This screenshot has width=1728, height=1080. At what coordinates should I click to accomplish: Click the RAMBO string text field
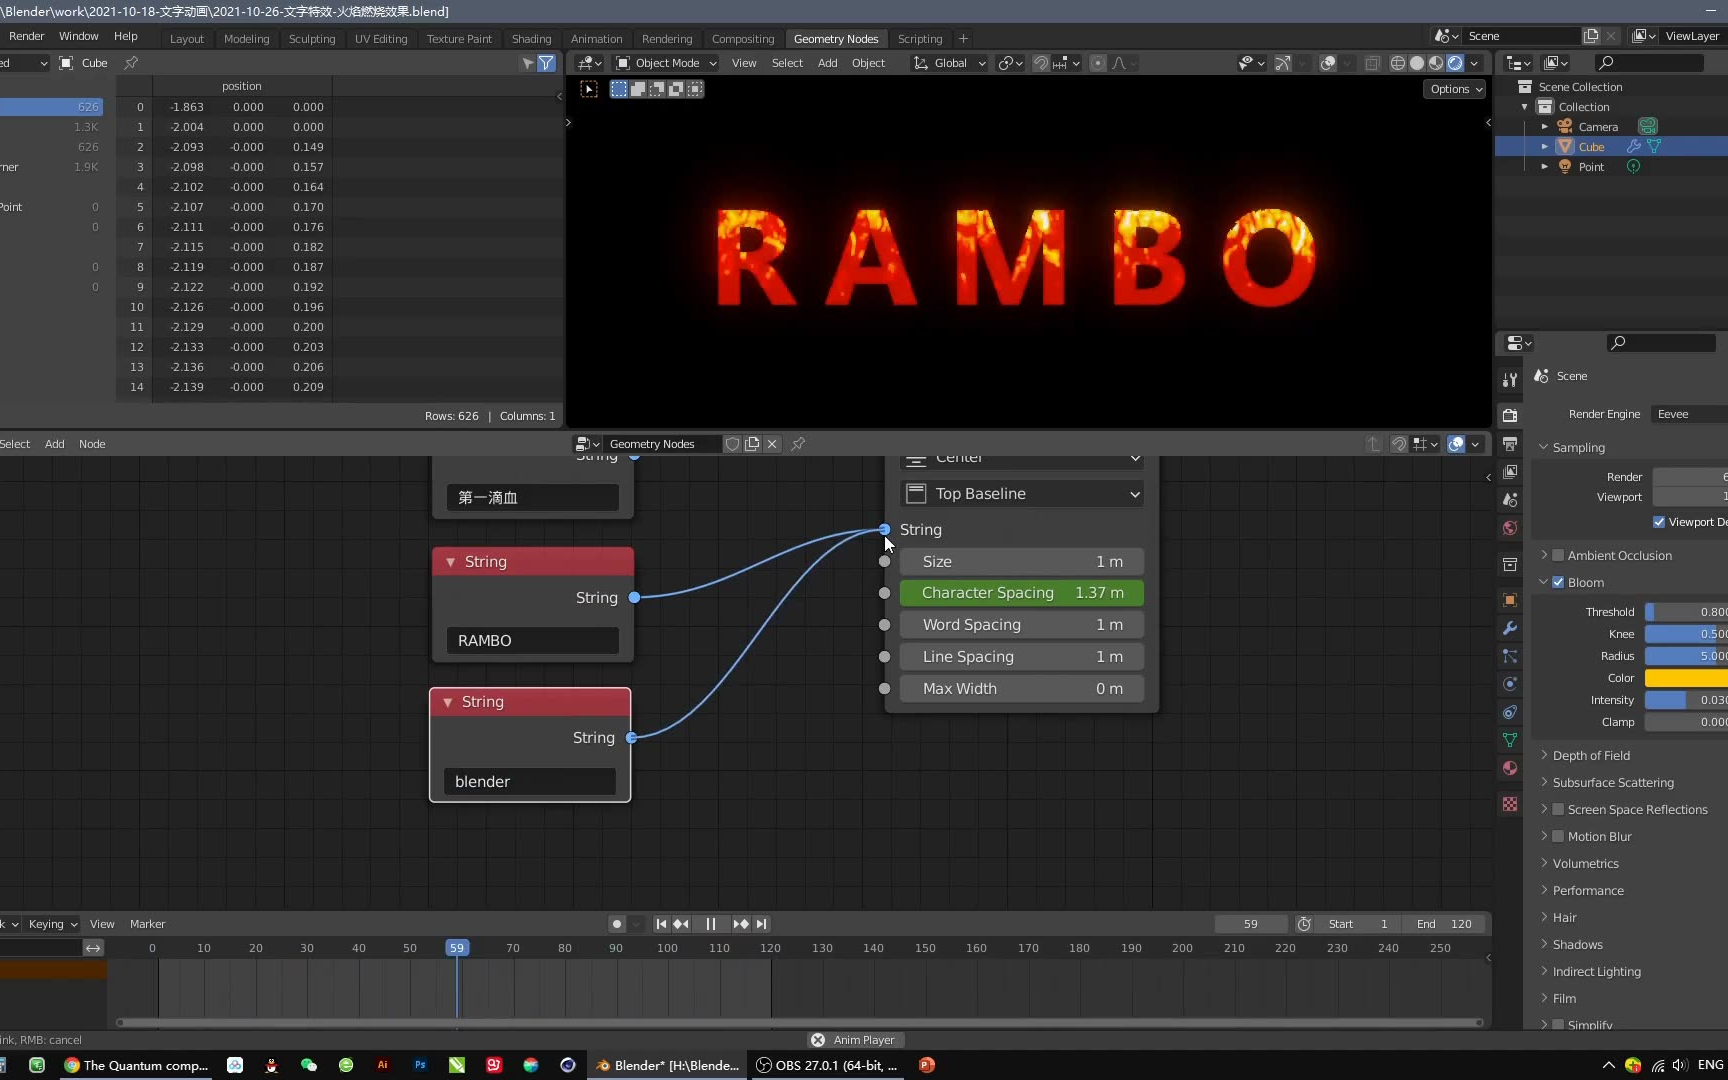(x=532, y=640)
